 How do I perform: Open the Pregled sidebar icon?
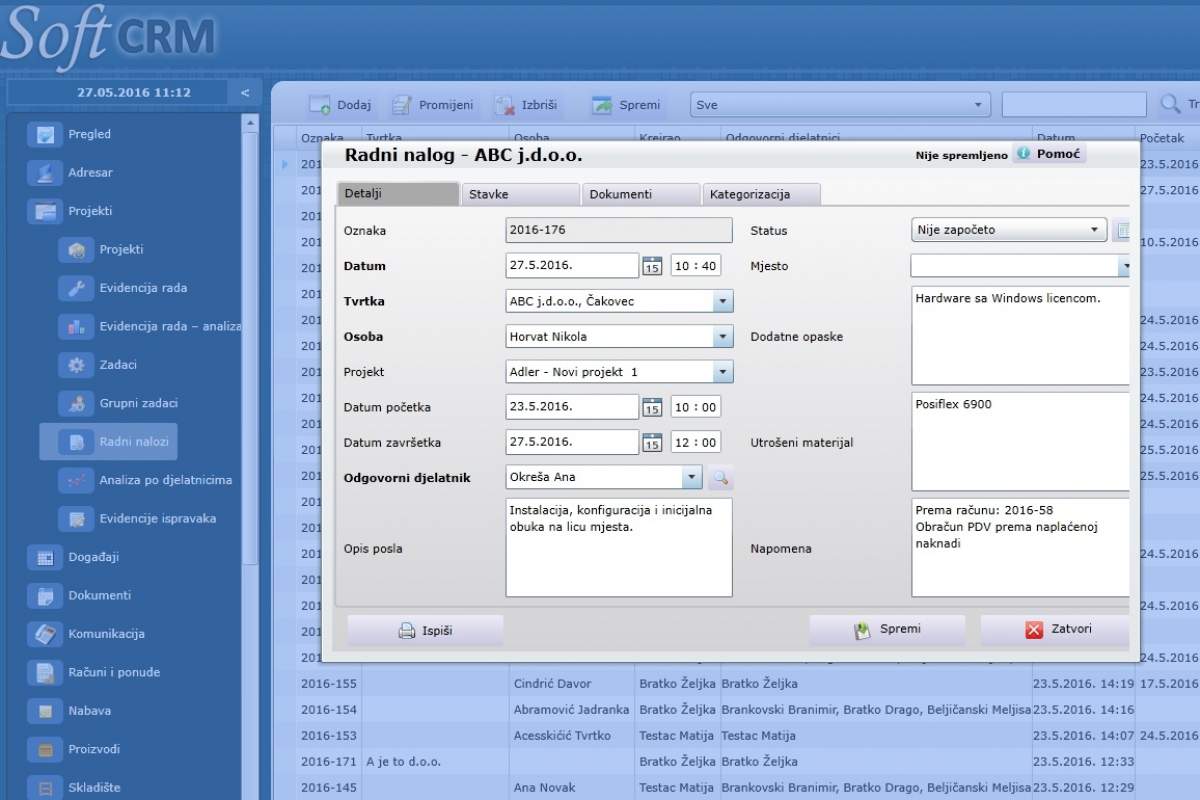(x=45, y=134)
